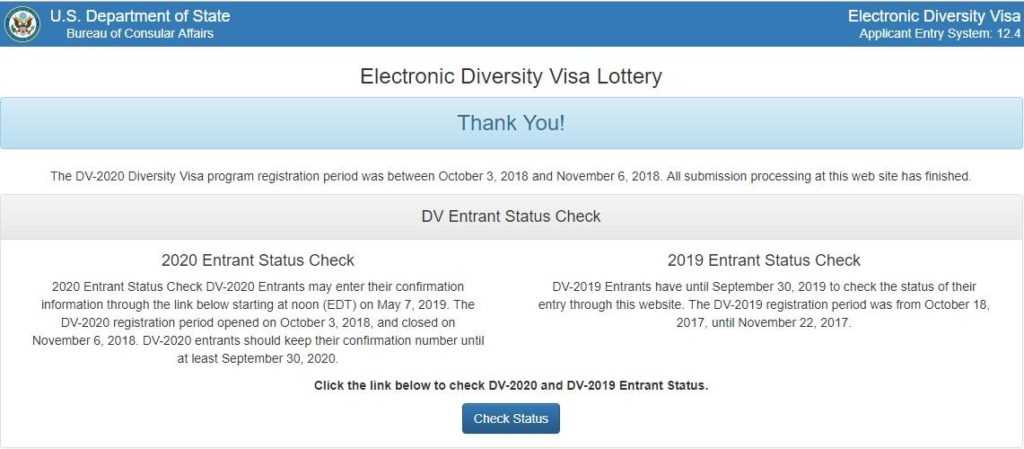Click the '2017, until November 22, 2017' line
This screenshot has height=449, width=1024.
[764, 323]
